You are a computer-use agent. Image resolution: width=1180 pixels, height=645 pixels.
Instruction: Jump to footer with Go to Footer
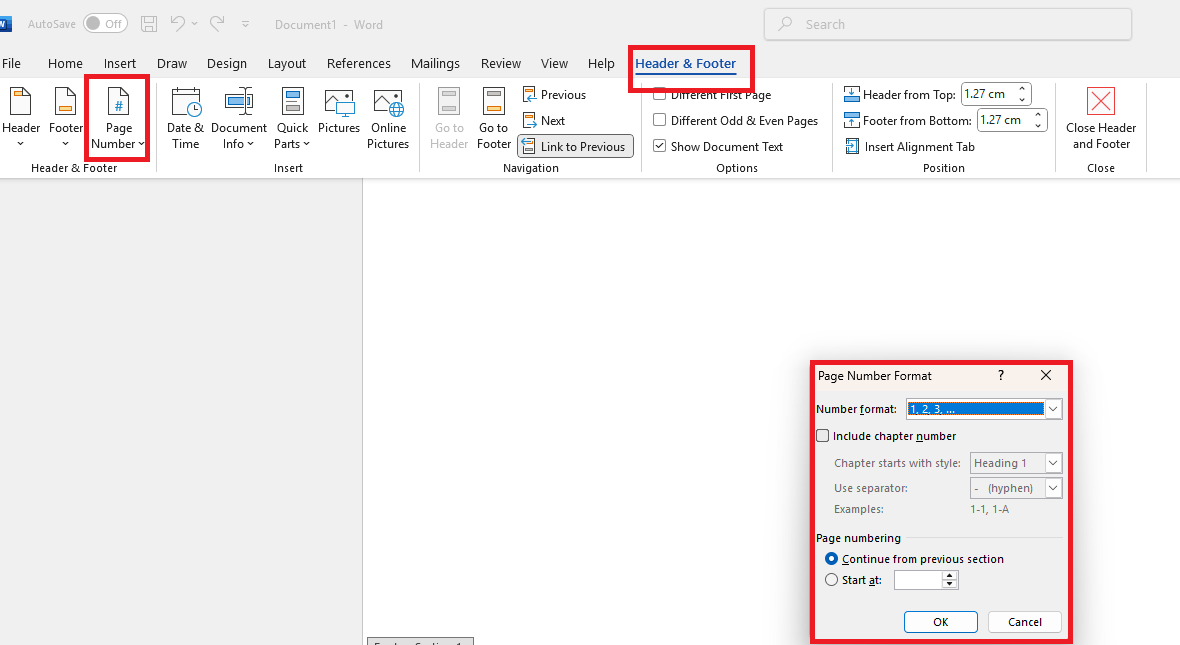(x=494, y=118)
